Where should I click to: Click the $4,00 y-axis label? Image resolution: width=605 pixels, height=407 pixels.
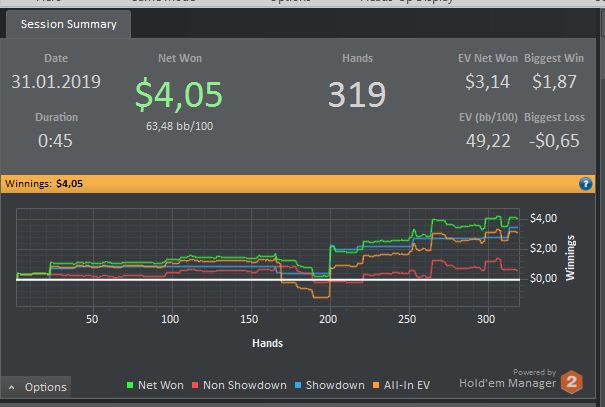point(543,218)
